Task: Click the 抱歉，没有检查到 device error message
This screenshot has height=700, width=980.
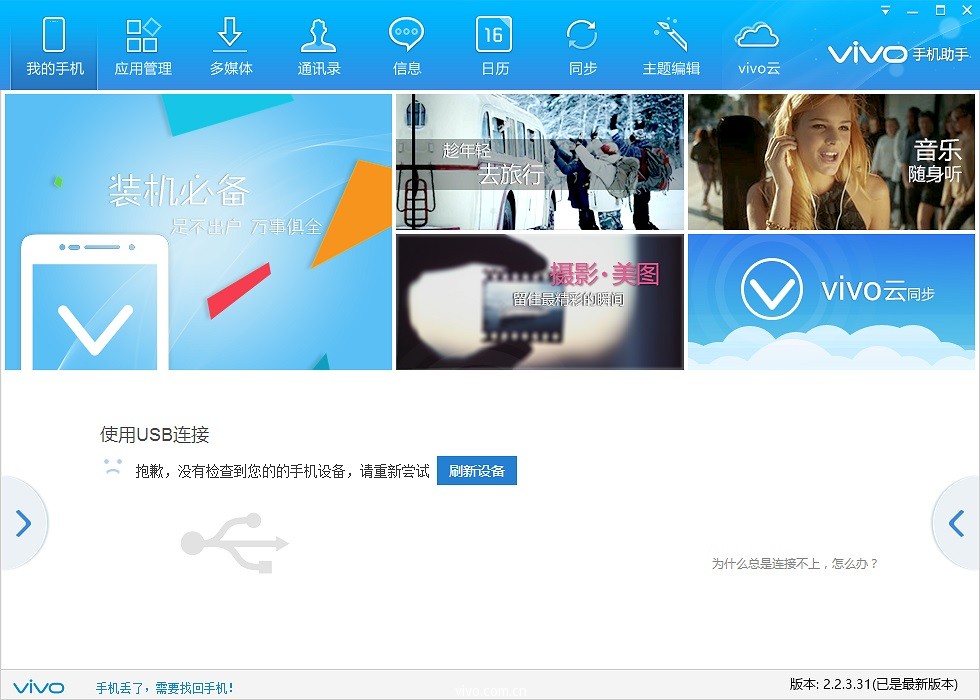Action: point(282,471)
